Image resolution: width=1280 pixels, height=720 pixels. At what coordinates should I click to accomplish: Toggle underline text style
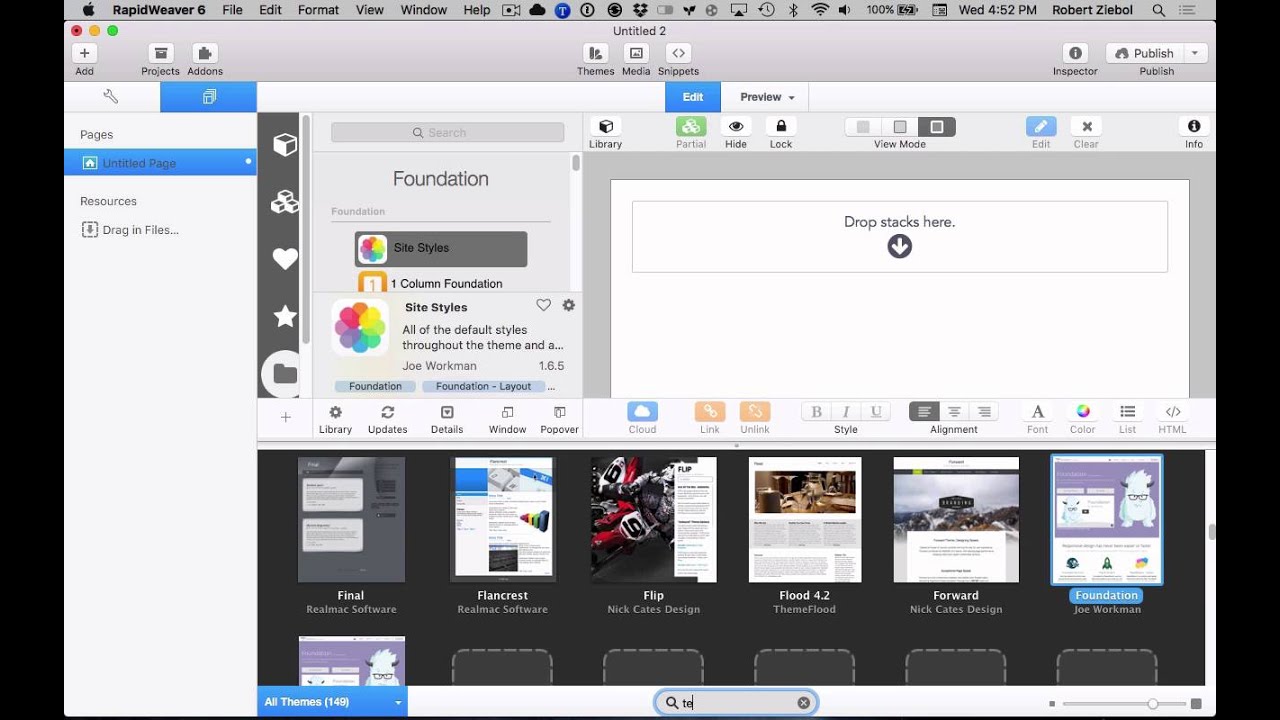(x=876, y=411)
